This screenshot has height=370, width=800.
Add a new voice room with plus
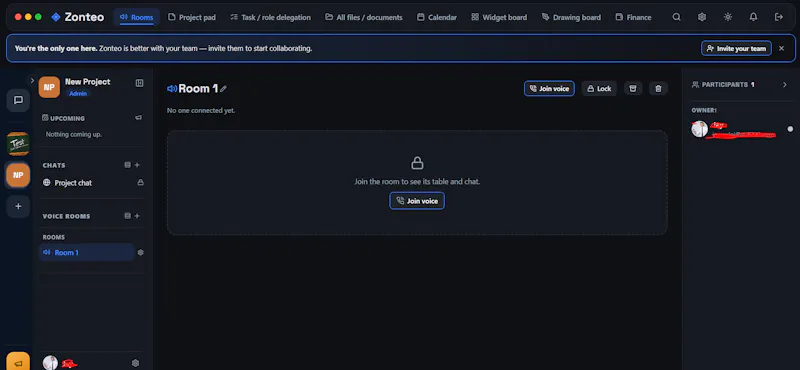[137, 216]
